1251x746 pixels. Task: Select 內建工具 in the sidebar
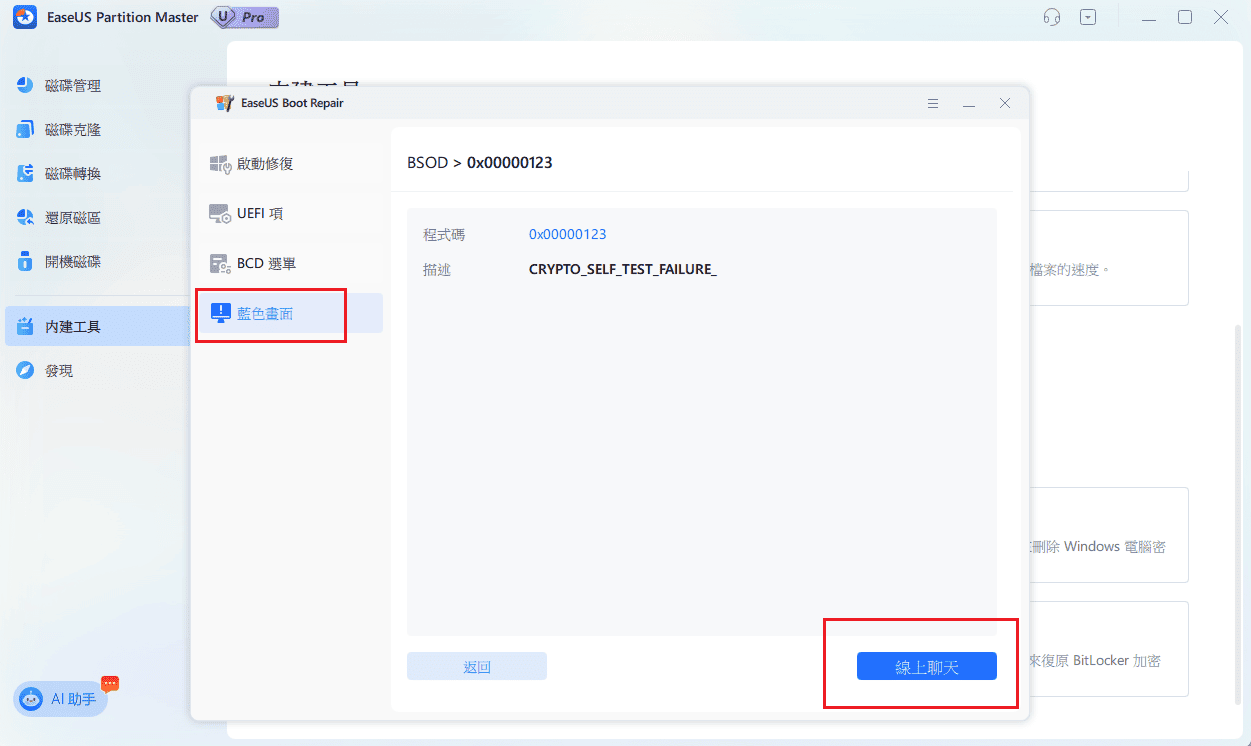(72, 327)
